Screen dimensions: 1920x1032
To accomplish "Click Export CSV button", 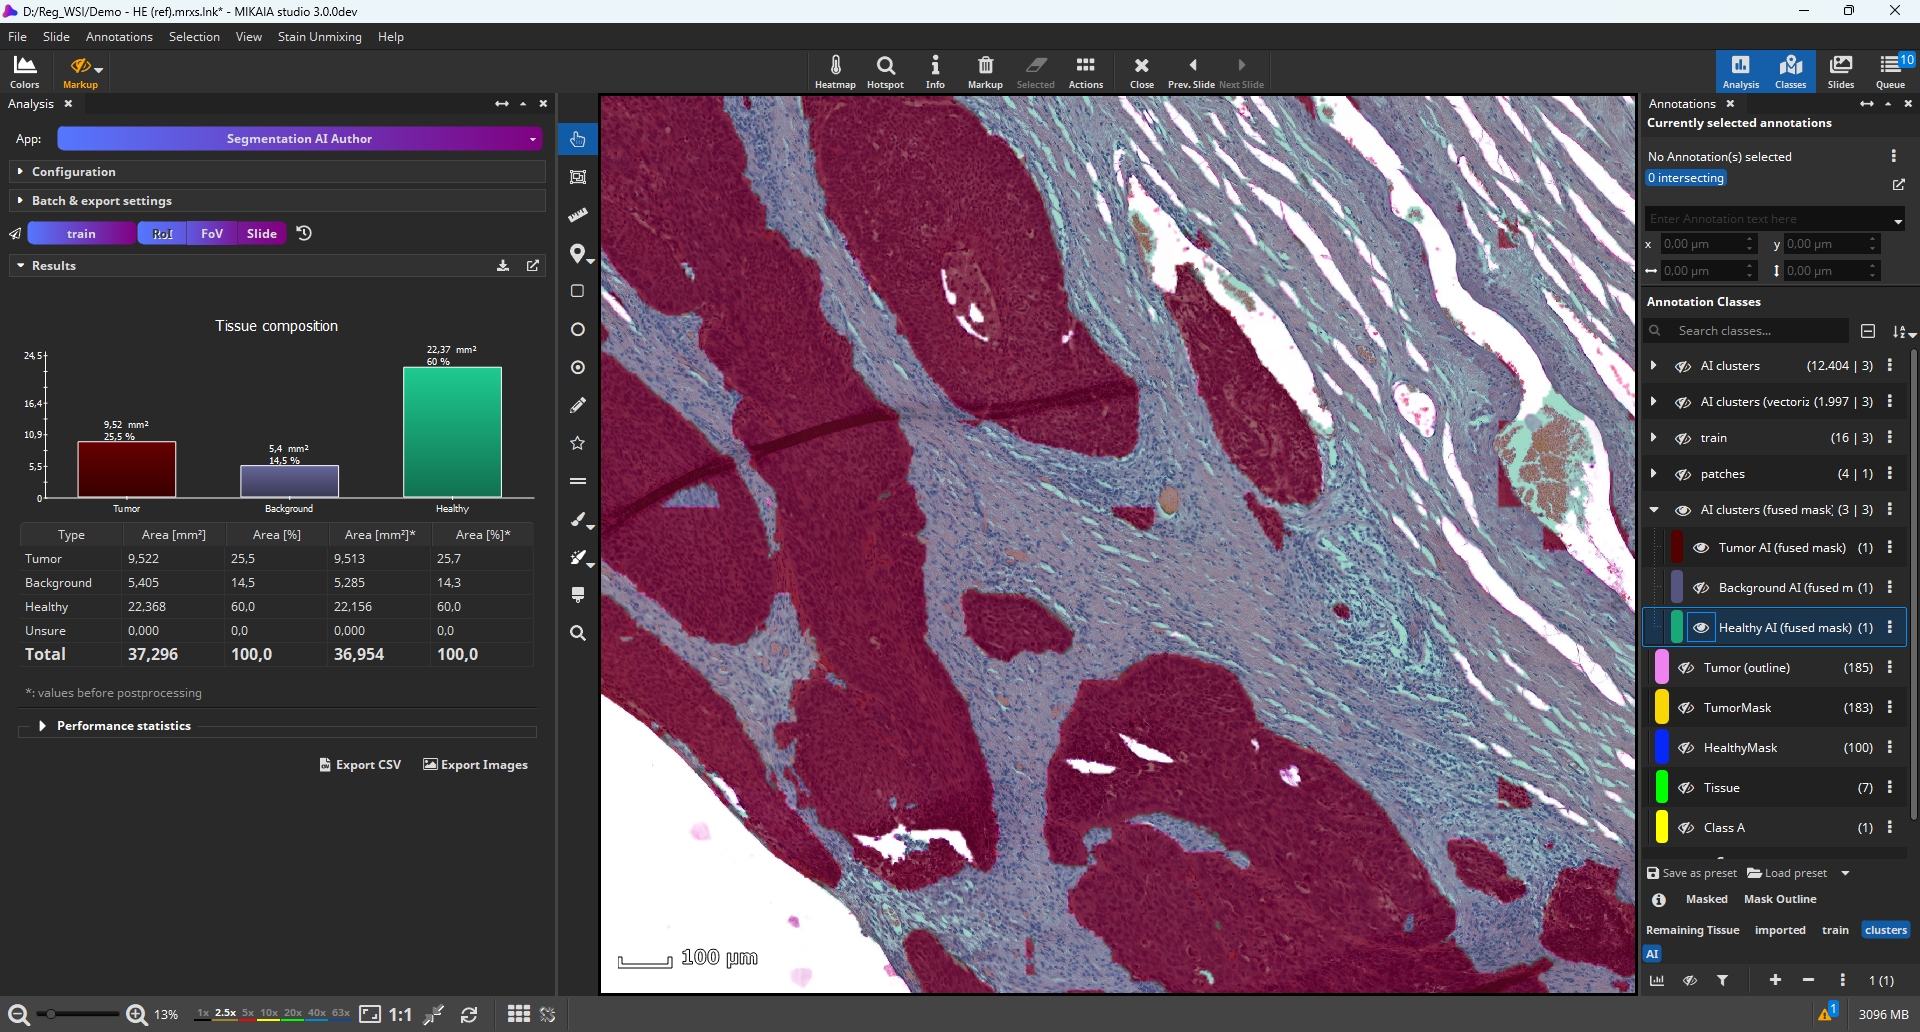I will [360, 765].
